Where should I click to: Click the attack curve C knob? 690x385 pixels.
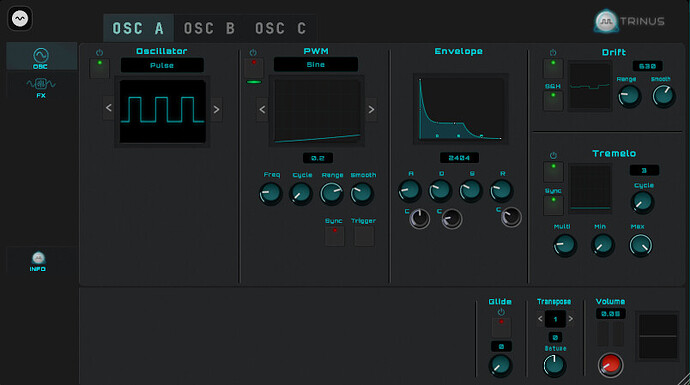click(420, 219)
